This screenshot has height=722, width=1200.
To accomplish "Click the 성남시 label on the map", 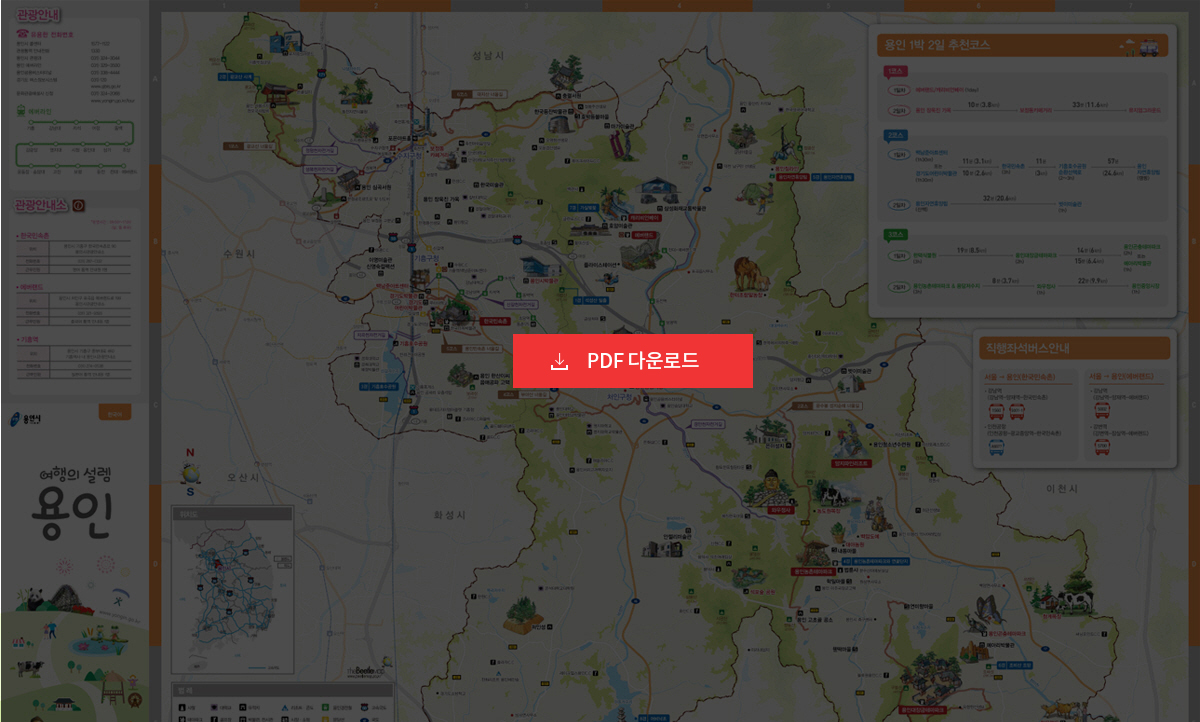I will pos(489,58).
